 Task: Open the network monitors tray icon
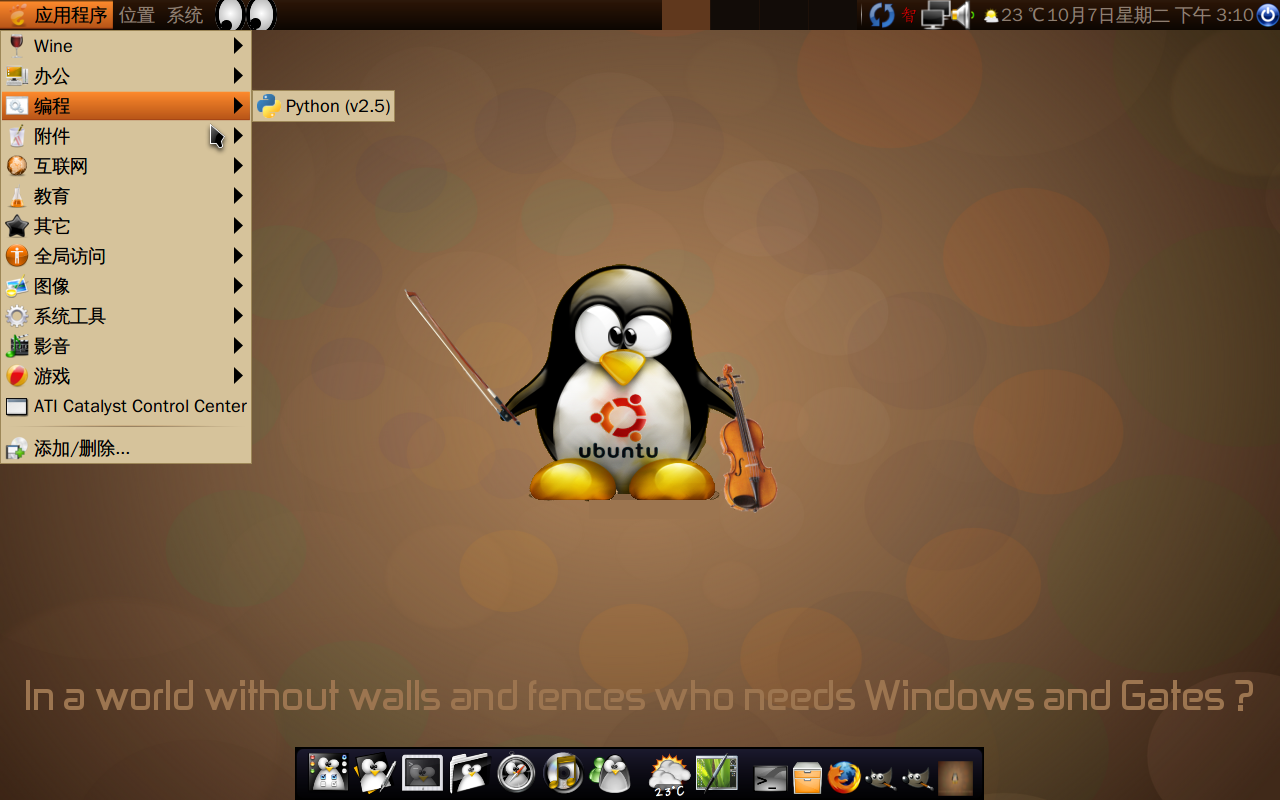coord(934,15)
